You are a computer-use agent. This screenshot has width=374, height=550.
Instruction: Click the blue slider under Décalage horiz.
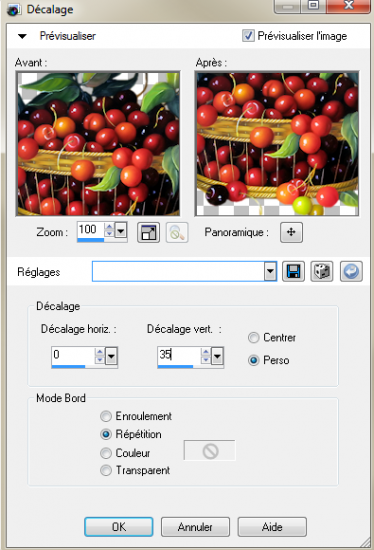coord(68,367)
